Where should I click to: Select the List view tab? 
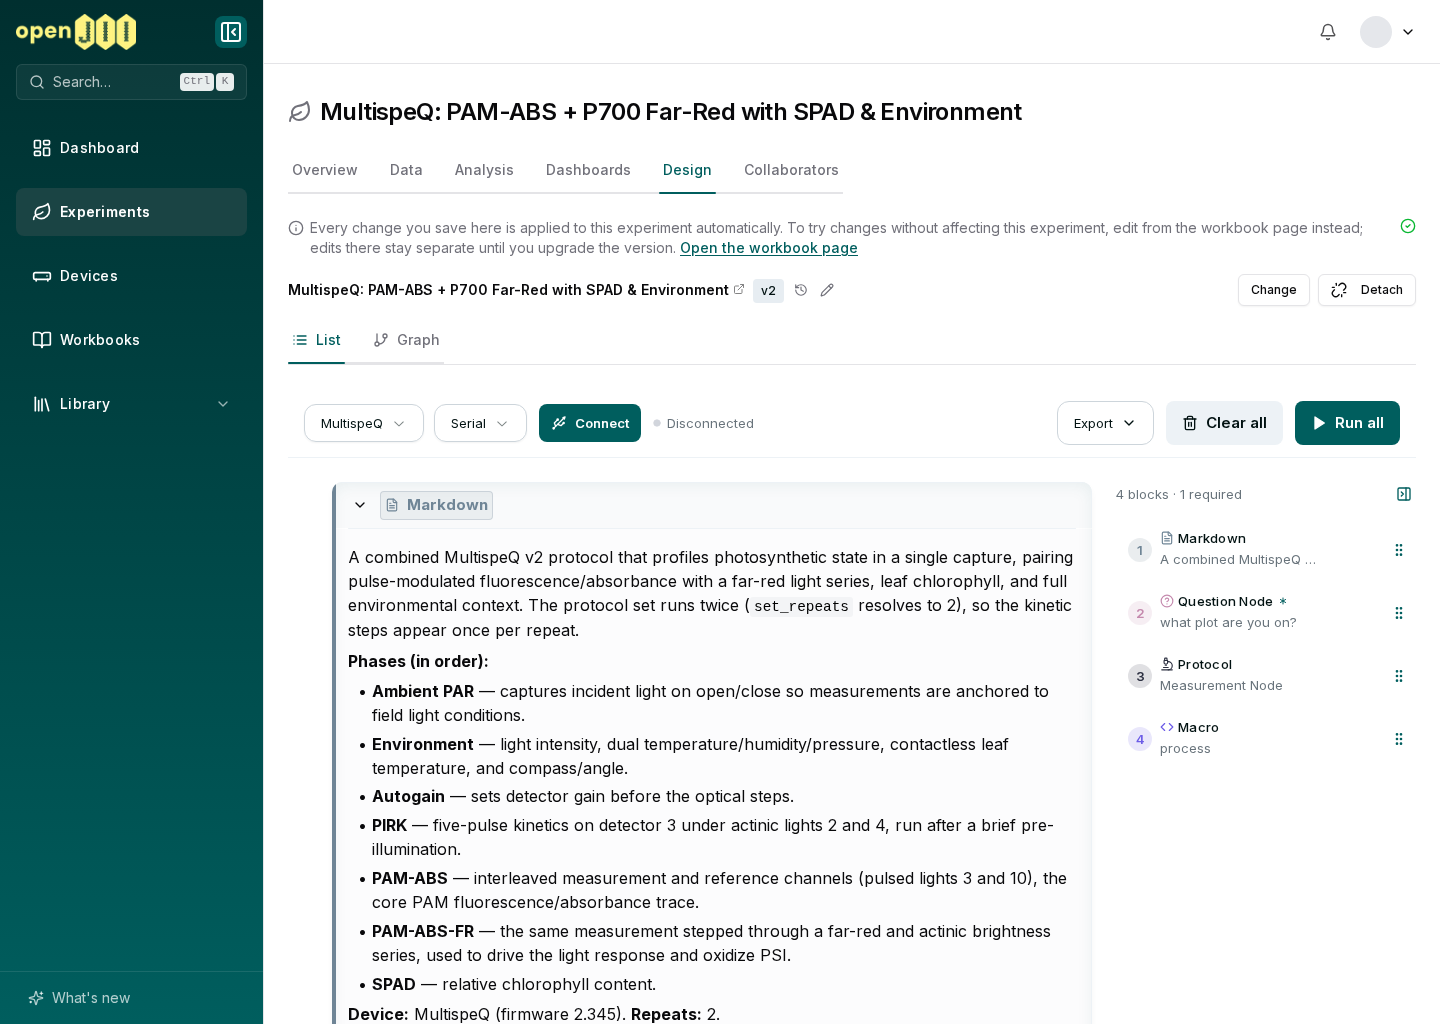point(316,340)
